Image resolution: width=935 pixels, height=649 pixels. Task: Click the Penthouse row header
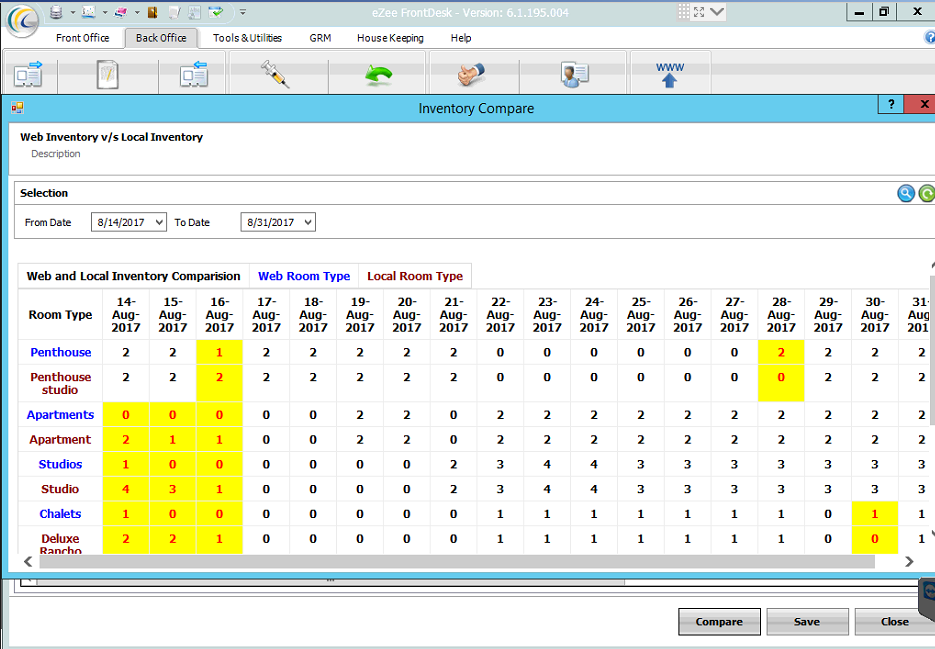[61, 352]
